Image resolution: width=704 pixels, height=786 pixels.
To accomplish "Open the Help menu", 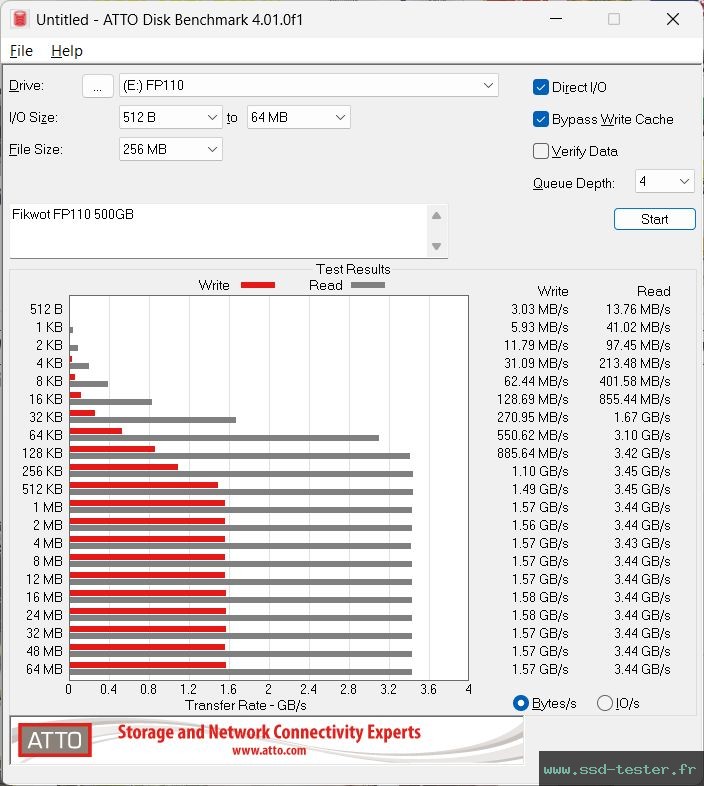I will [x=67, y=51].
